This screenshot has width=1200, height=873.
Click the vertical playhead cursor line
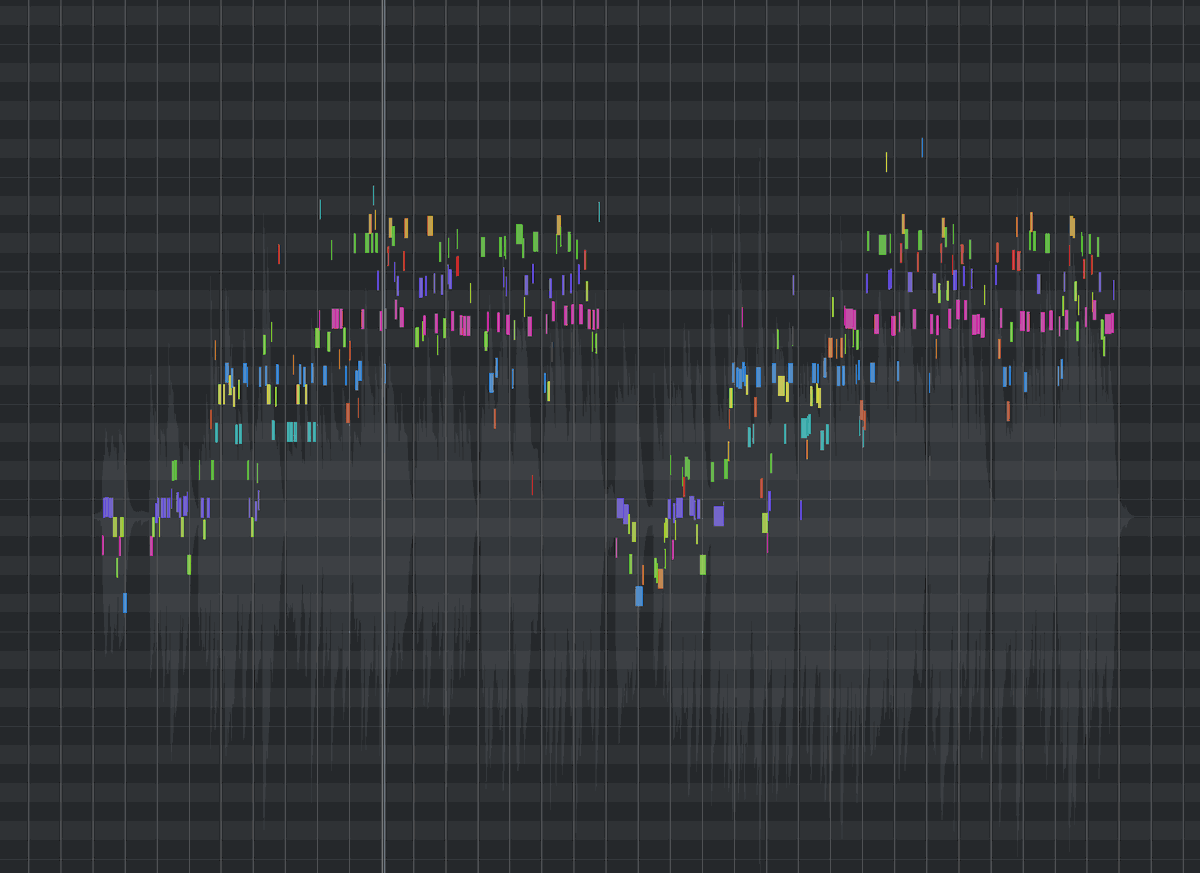[384, 436]
